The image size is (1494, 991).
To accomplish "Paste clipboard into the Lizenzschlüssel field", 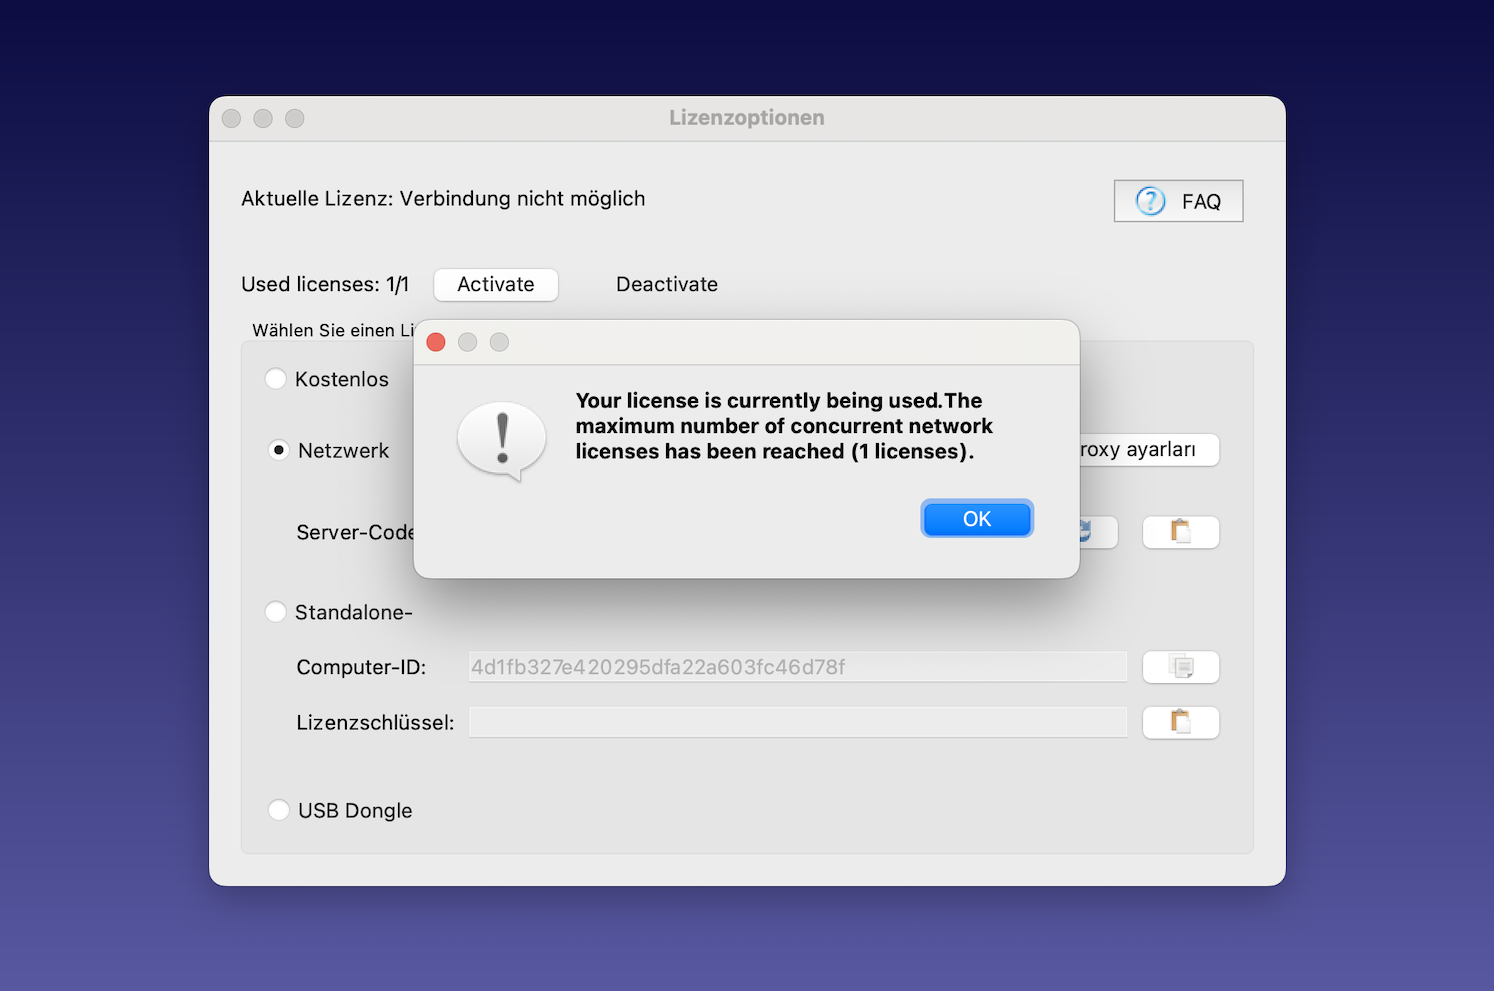I will click(1180, 722).
